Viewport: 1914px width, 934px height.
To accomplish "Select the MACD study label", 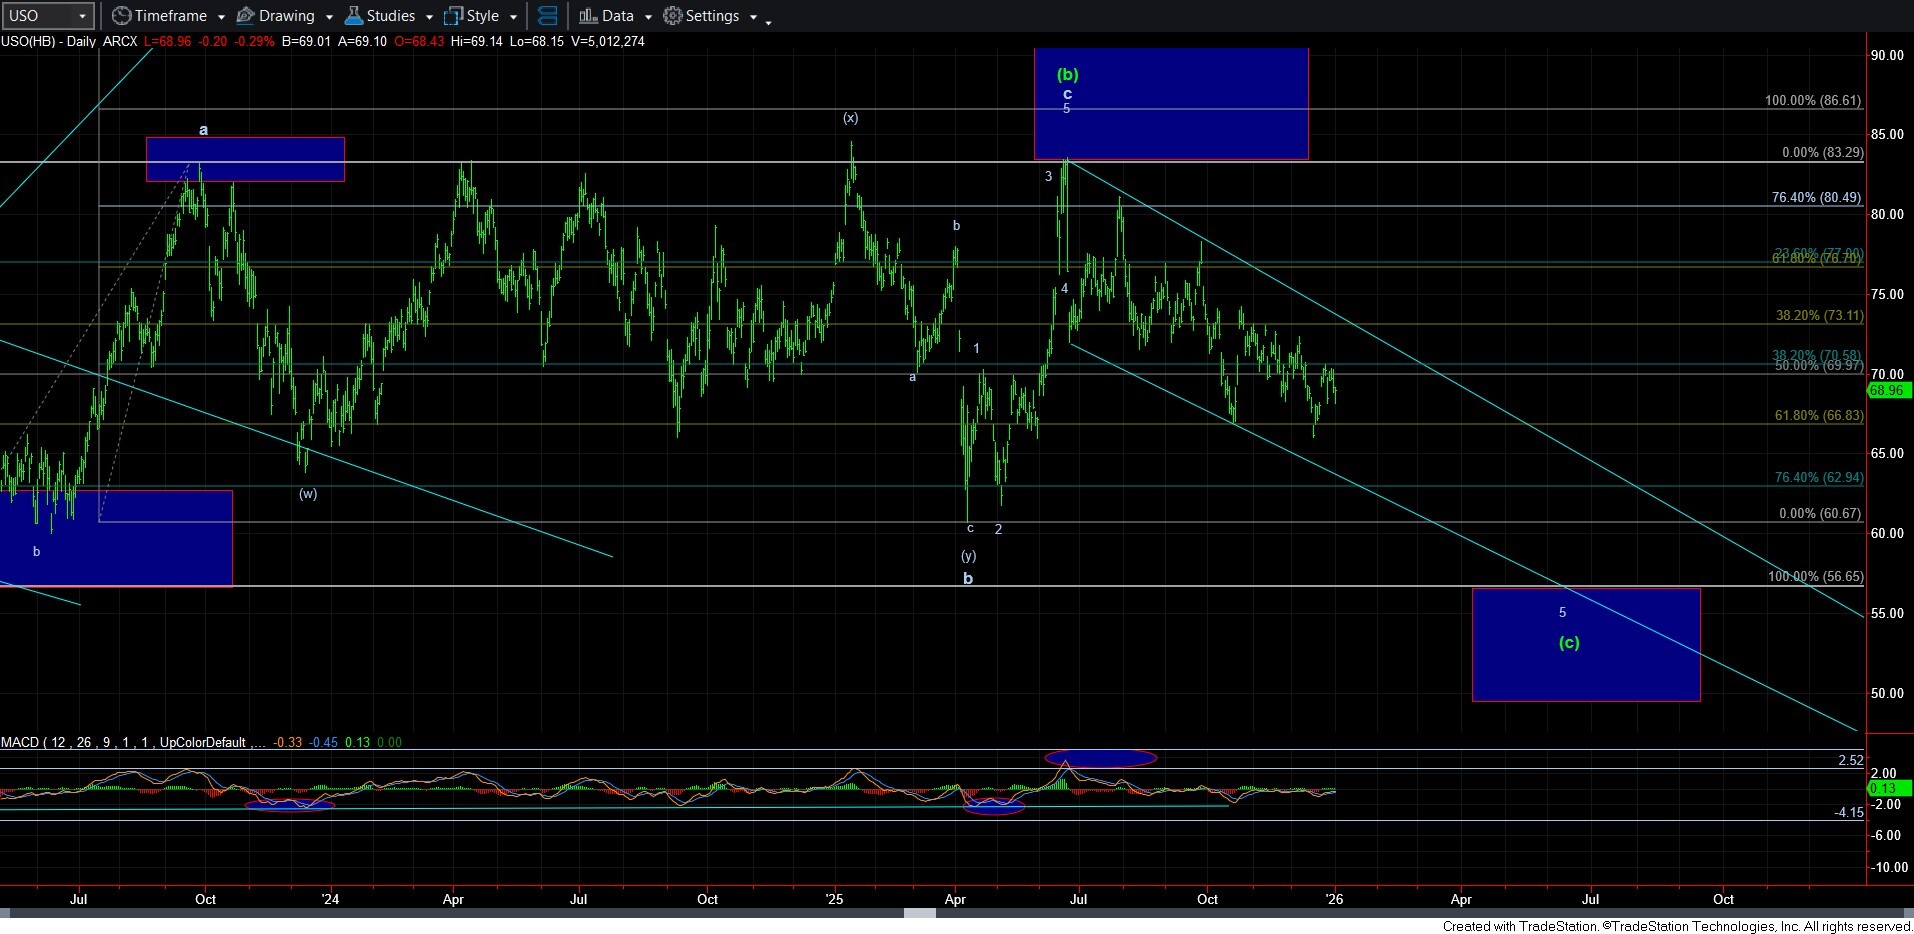I will [20, 742].
